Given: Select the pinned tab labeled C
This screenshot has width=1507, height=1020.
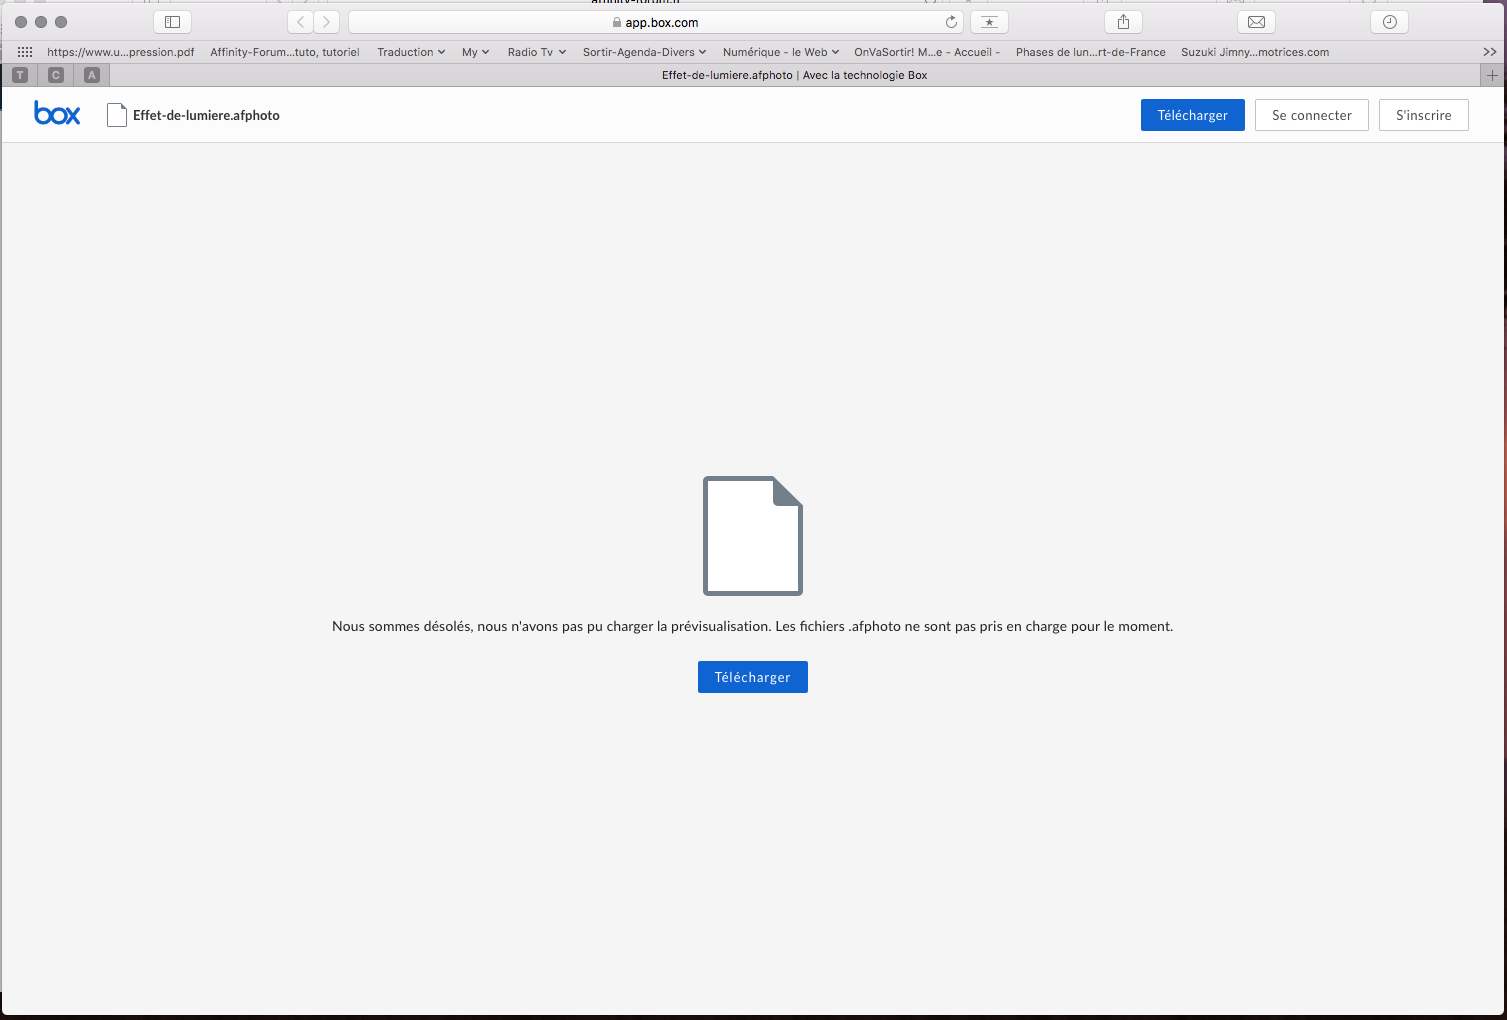Looking at the screenshot, I should click(56, 75).
